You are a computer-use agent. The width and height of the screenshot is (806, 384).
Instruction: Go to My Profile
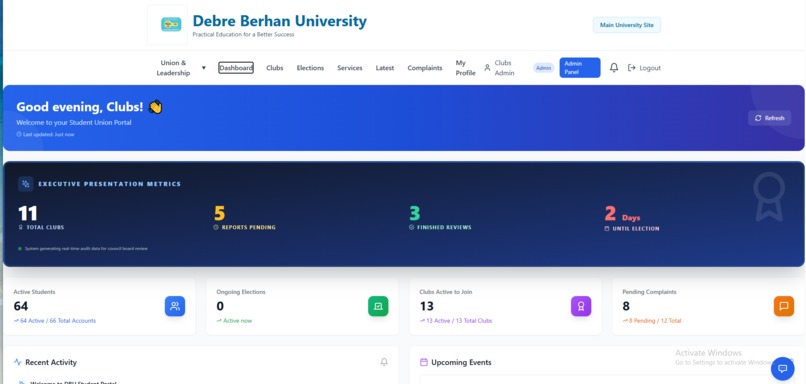tap(466, 68)
